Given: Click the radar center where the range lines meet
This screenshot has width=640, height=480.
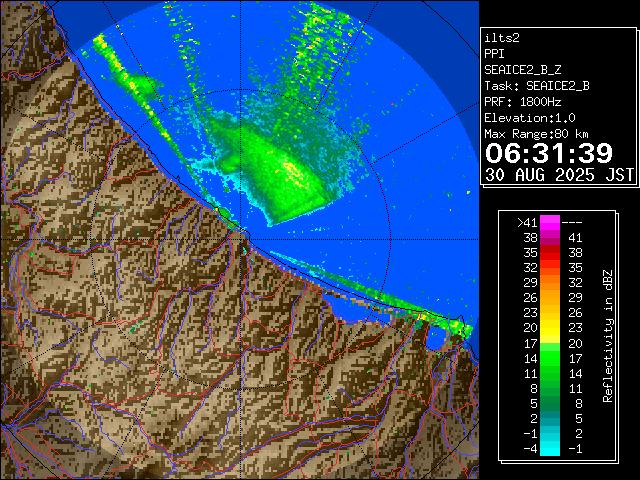Looking at the screenshot, I should pyautogui.click(x=243, y=232).
